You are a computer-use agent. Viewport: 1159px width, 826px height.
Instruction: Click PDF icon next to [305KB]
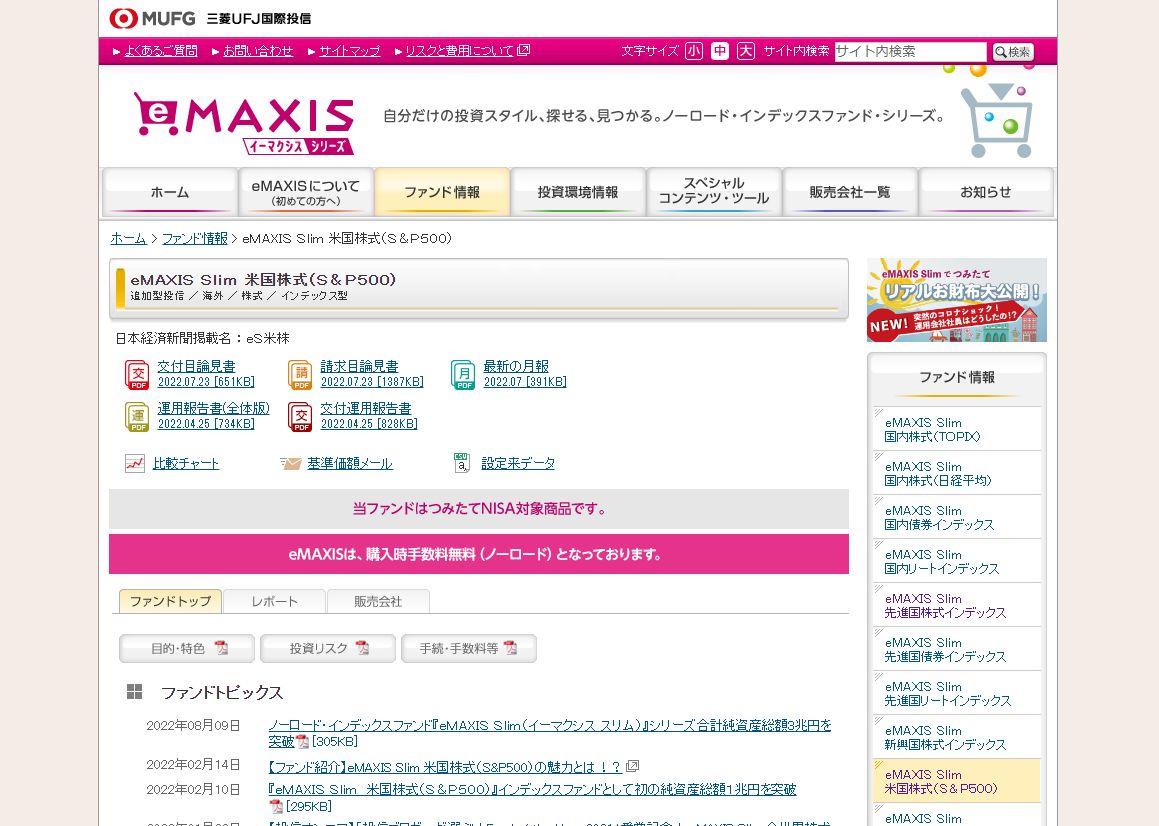(302, 742)
